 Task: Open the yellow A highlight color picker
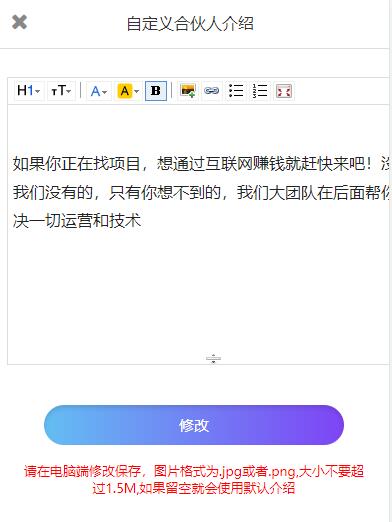[128, 91]
